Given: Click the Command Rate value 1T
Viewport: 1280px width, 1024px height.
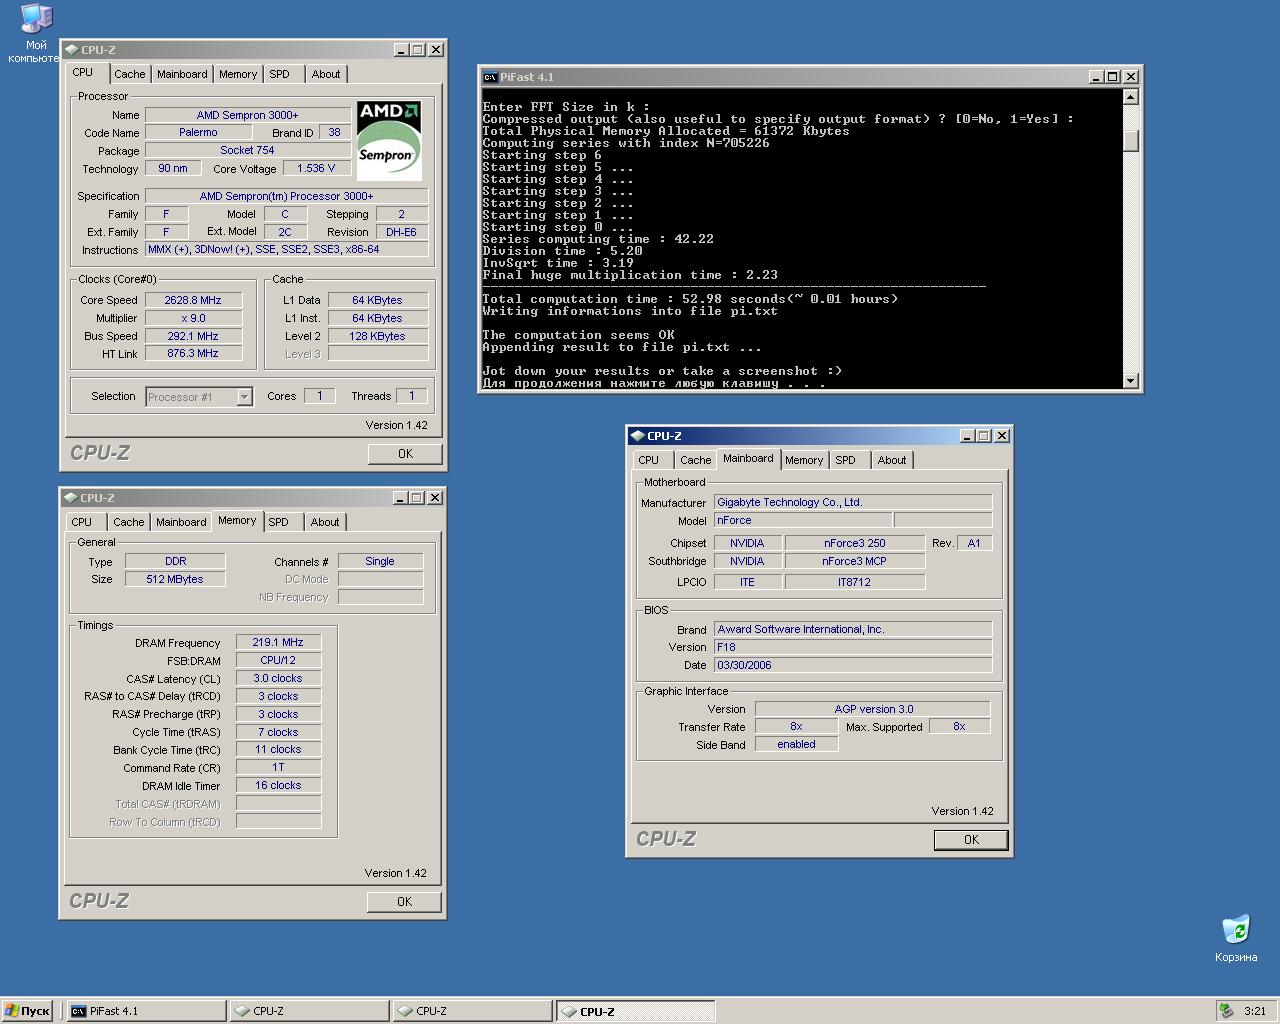Looking at the screenshot, I should click(x=278, y=767).
